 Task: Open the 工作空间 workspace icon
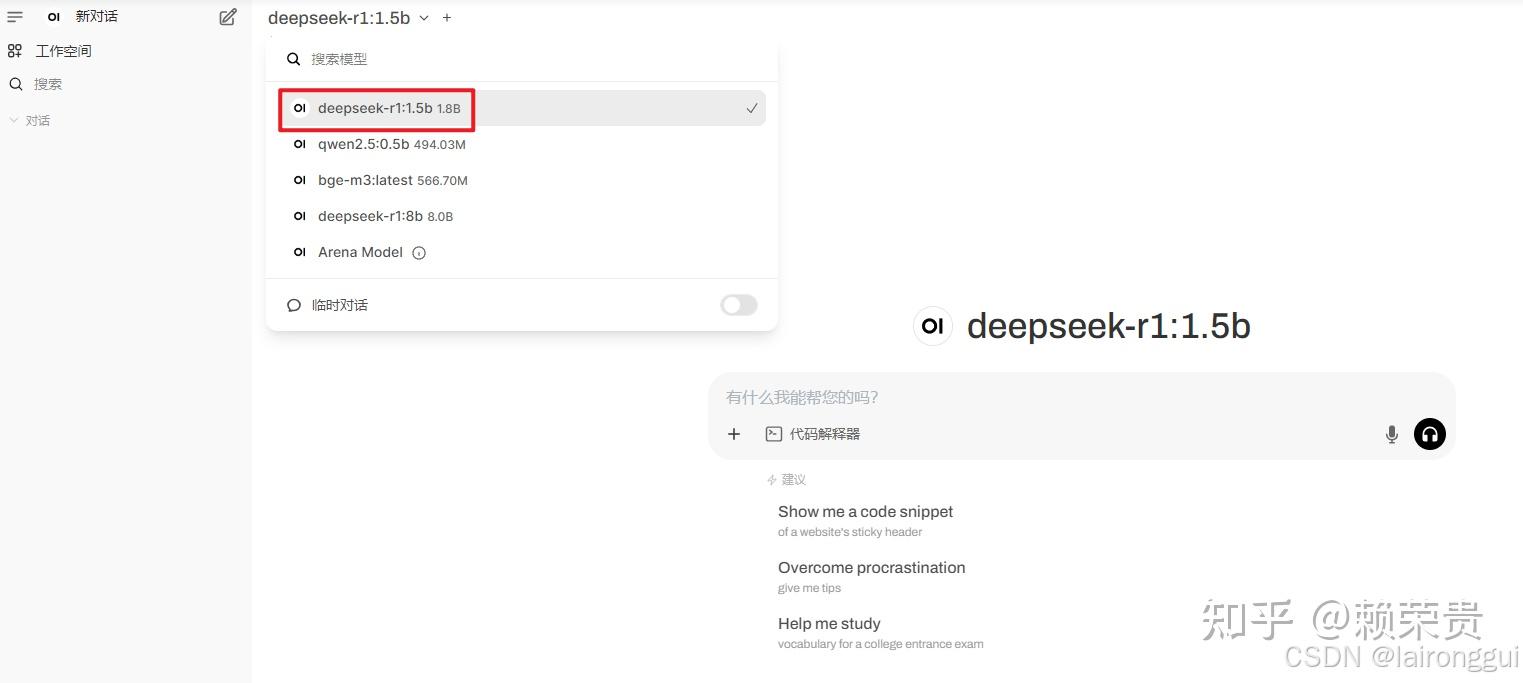15,51
